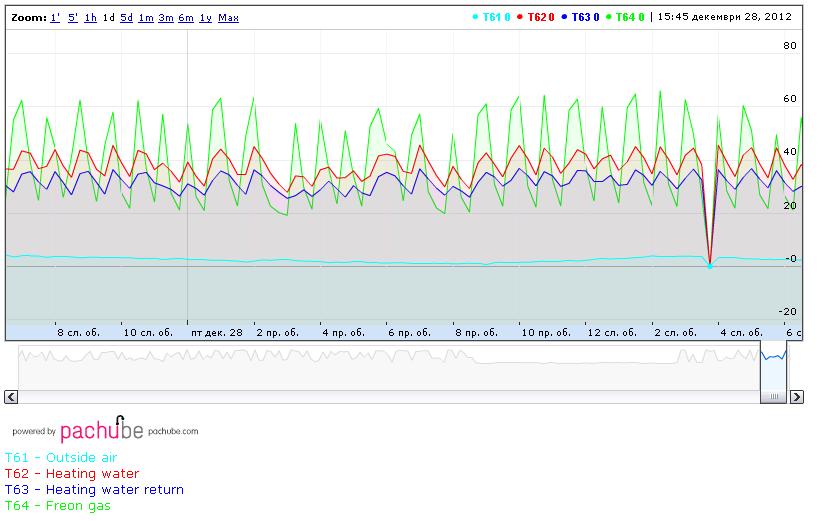Screen dimensions: 824x521
Task: Select the 6m zoom range
Action: tap(186, 18)
